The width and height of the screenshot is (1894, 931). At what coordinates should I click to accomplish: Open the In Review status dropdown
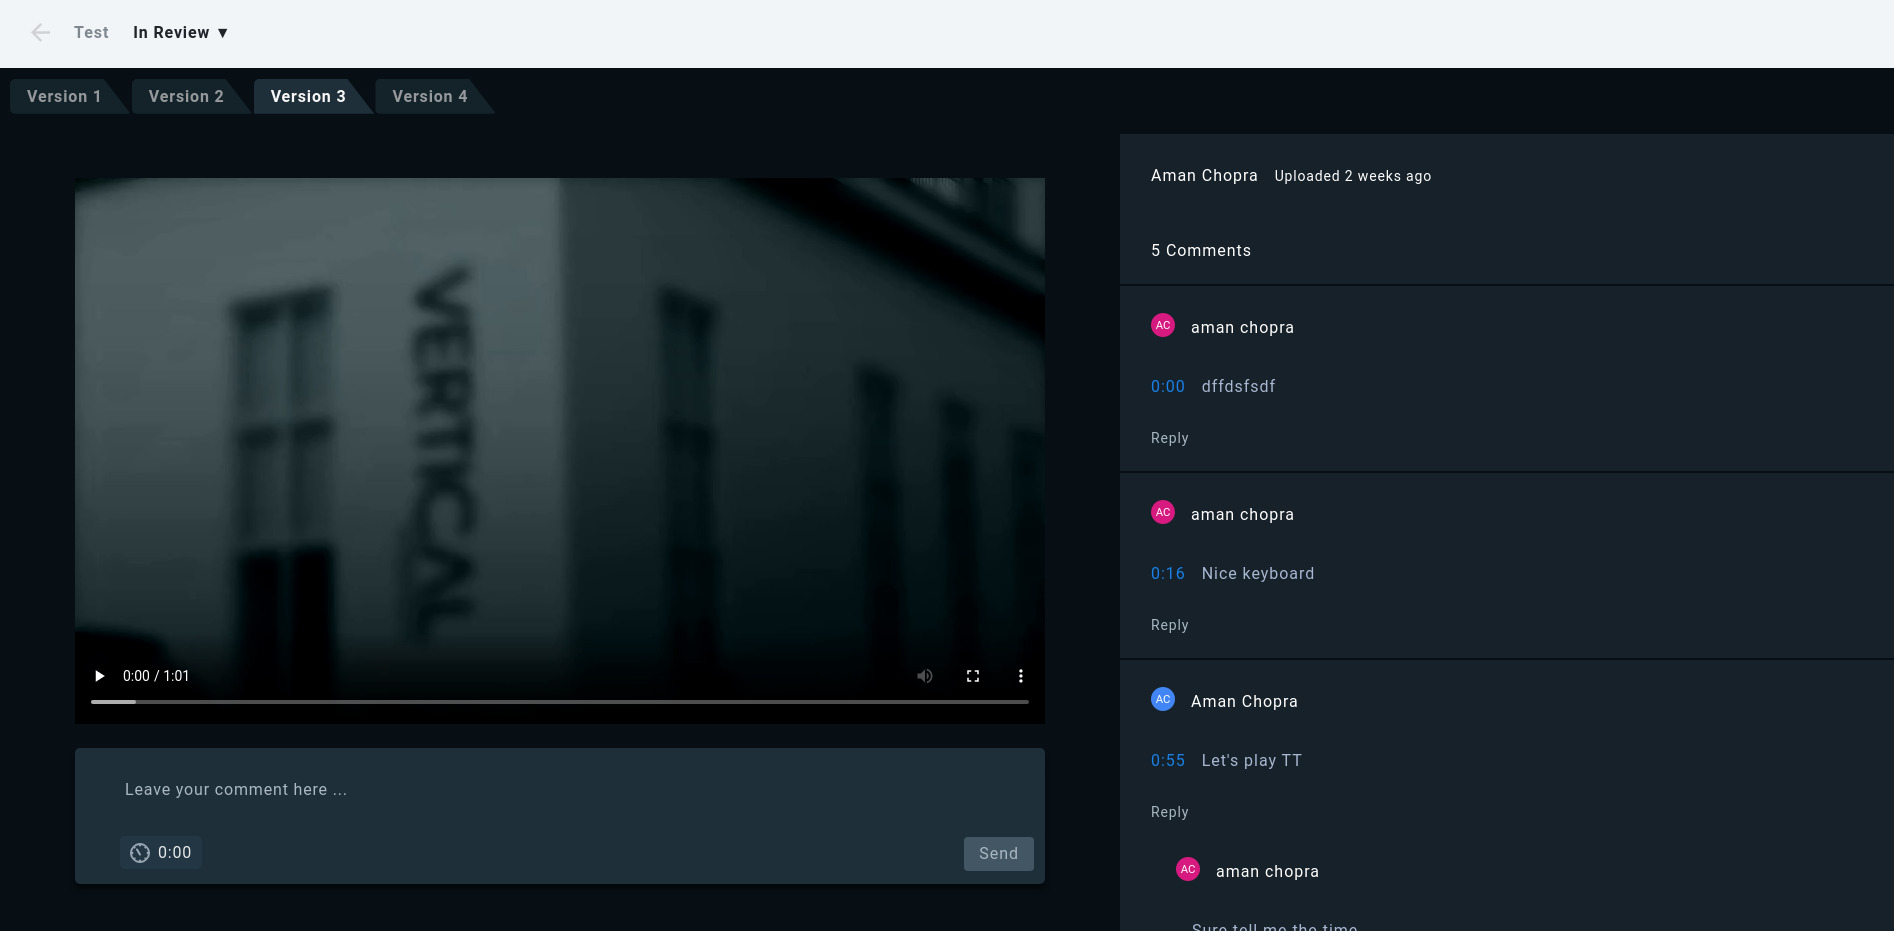tap(181, 33)
